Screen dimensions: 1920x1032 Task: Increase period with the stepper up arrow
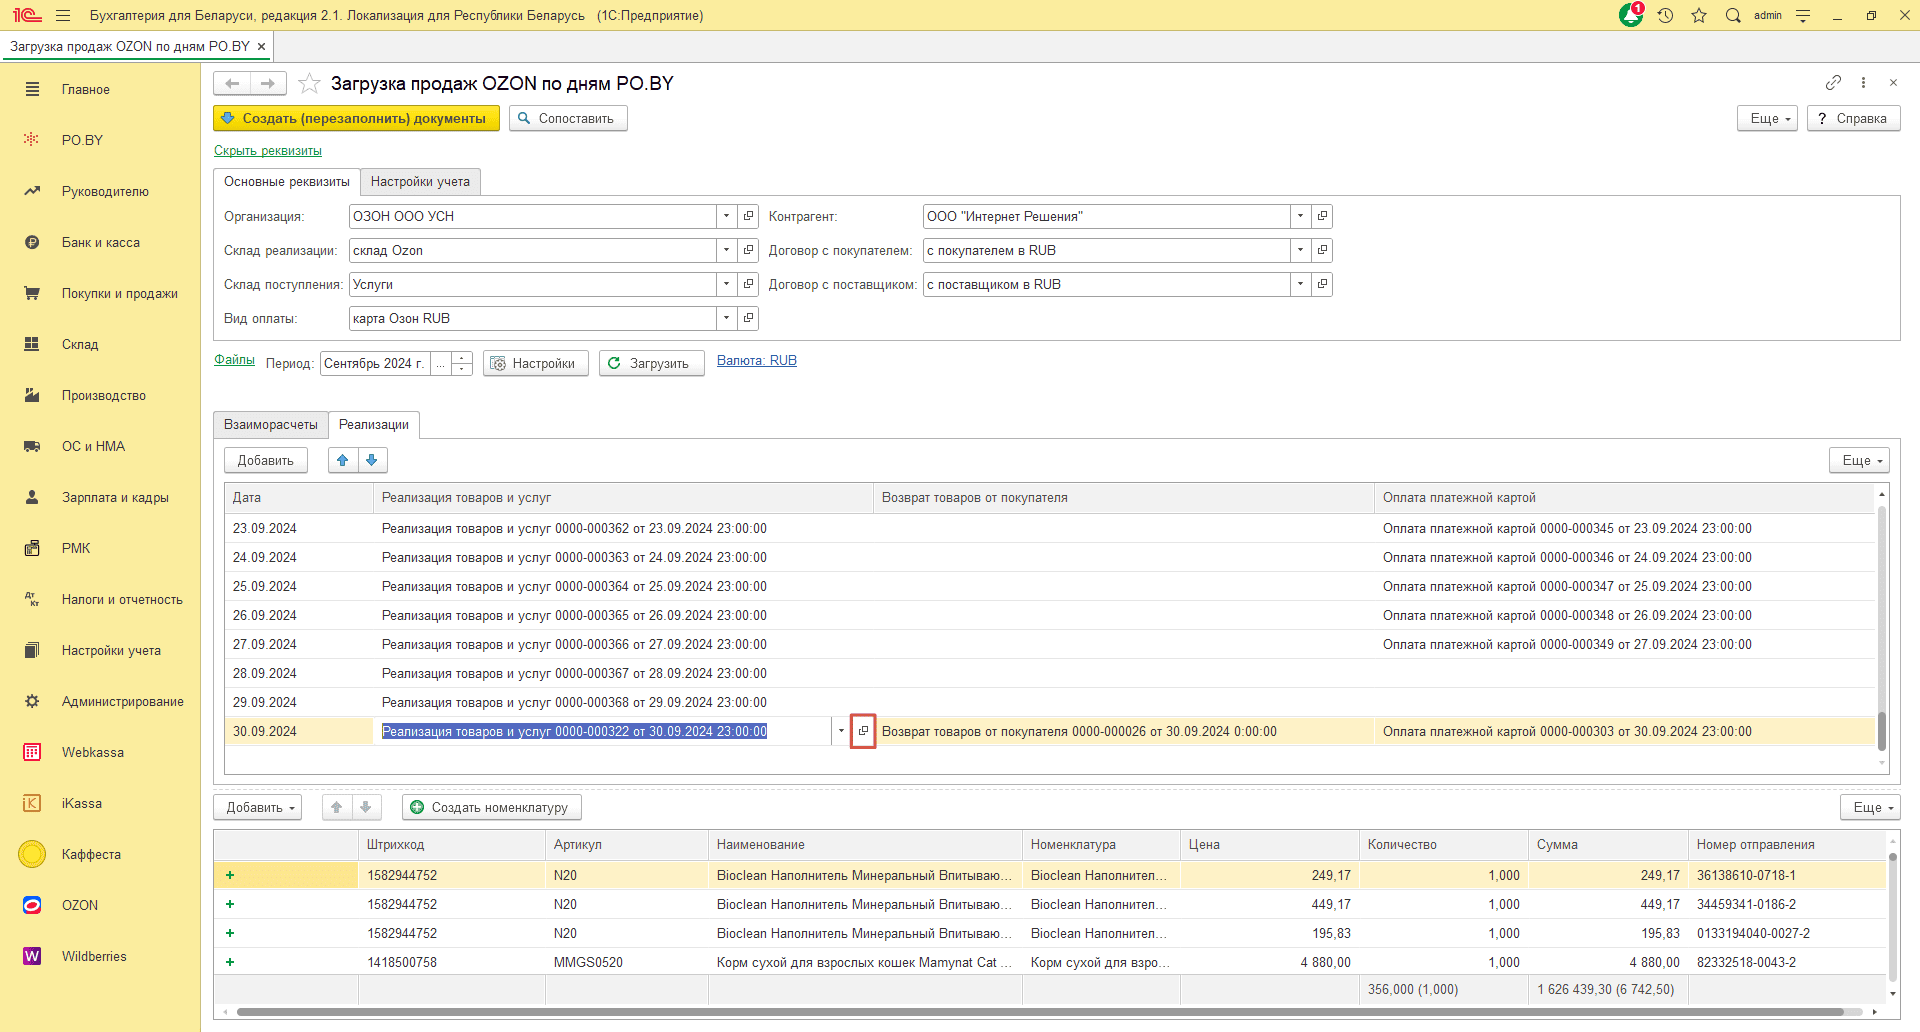[462, 357]
